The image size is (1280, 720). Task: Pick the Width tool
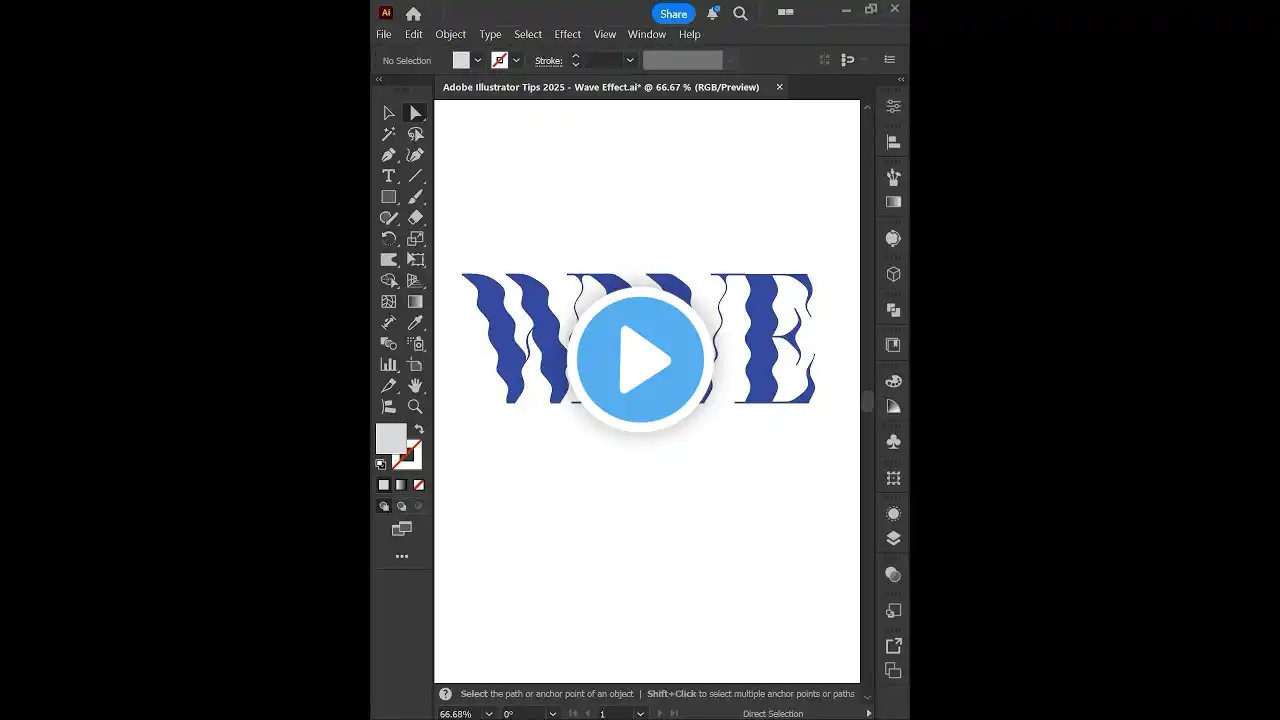[x=389, y=260]
